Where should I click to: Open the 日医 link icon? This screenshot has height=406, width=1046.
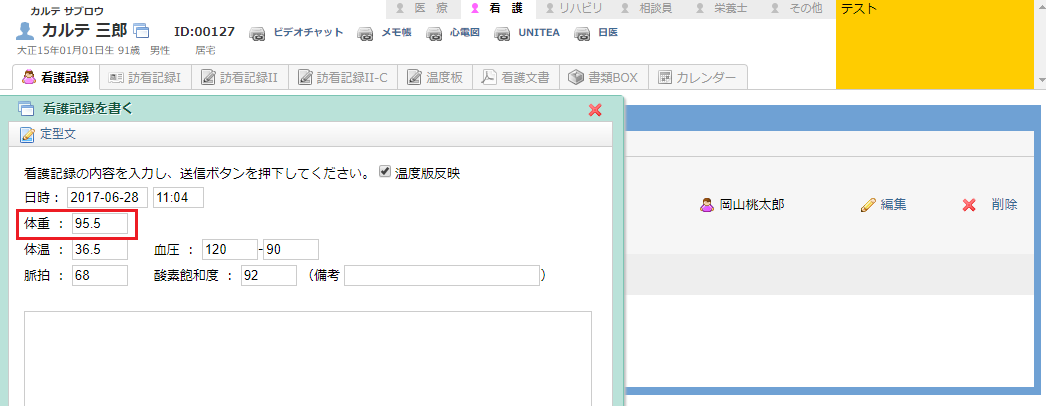coord(583,33)
